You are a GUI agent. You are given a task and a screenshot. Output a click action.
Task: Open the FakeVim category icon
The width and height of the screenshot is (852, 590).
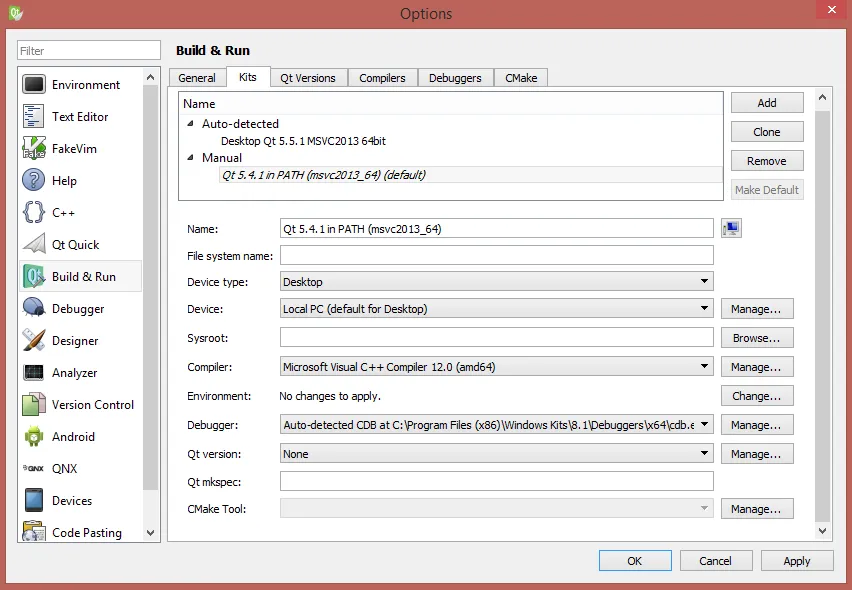click(34, 148)
